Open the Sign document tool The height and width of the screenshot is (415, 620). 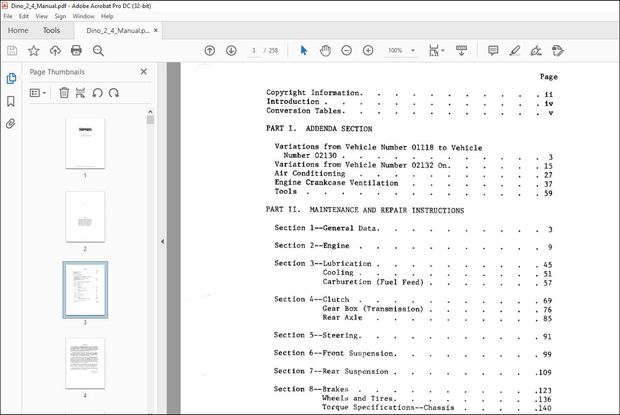(x=536, y=51)
